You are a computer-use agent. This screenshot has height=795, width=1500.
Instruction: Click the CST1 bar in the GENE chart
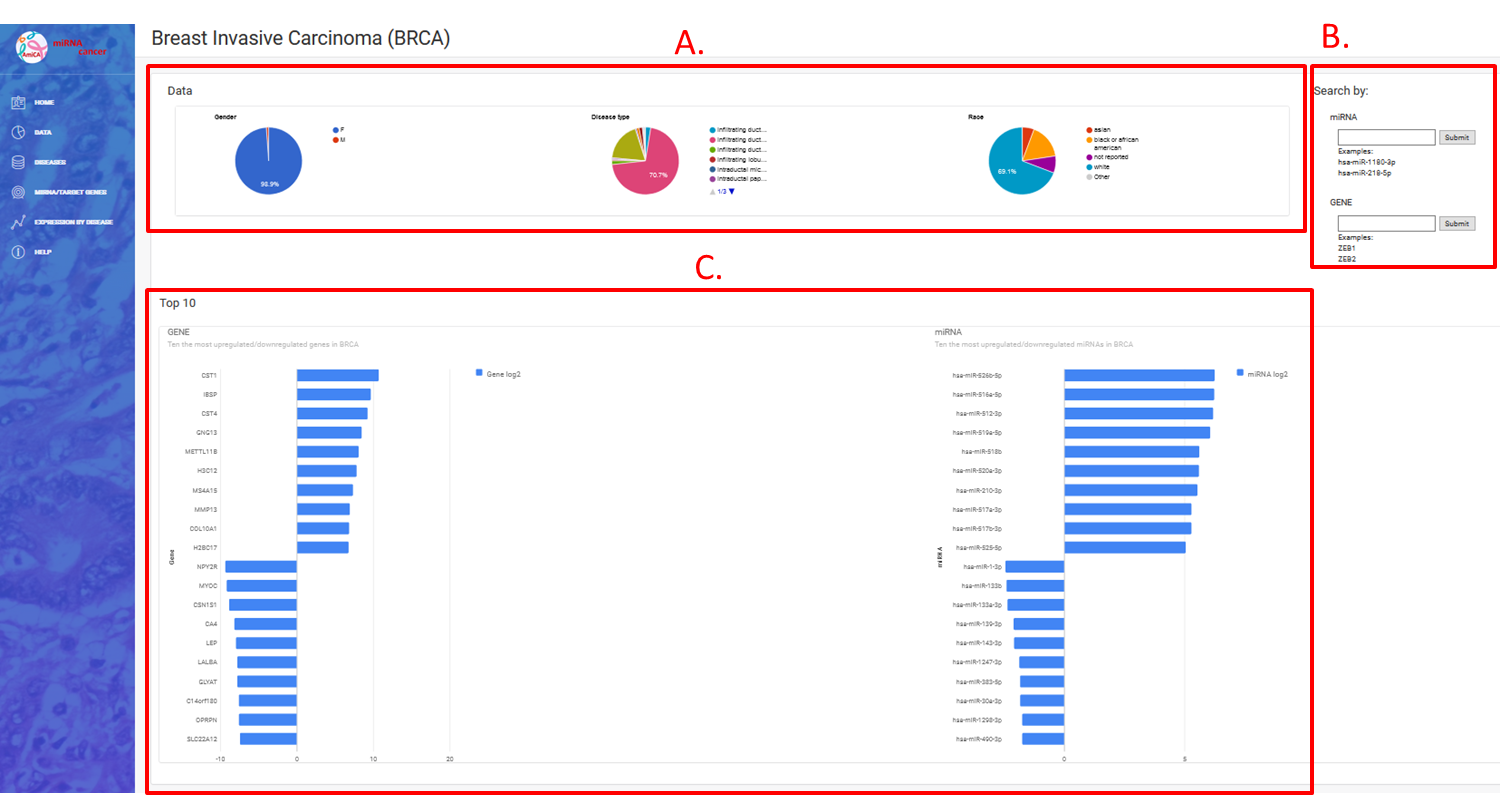click(337, 375)
